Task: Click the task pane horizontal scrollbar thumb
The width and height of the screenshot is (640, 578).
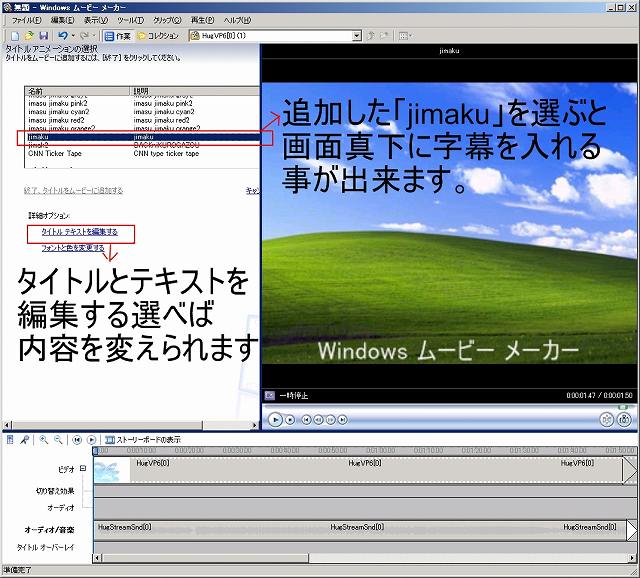Action: point(106,425)
